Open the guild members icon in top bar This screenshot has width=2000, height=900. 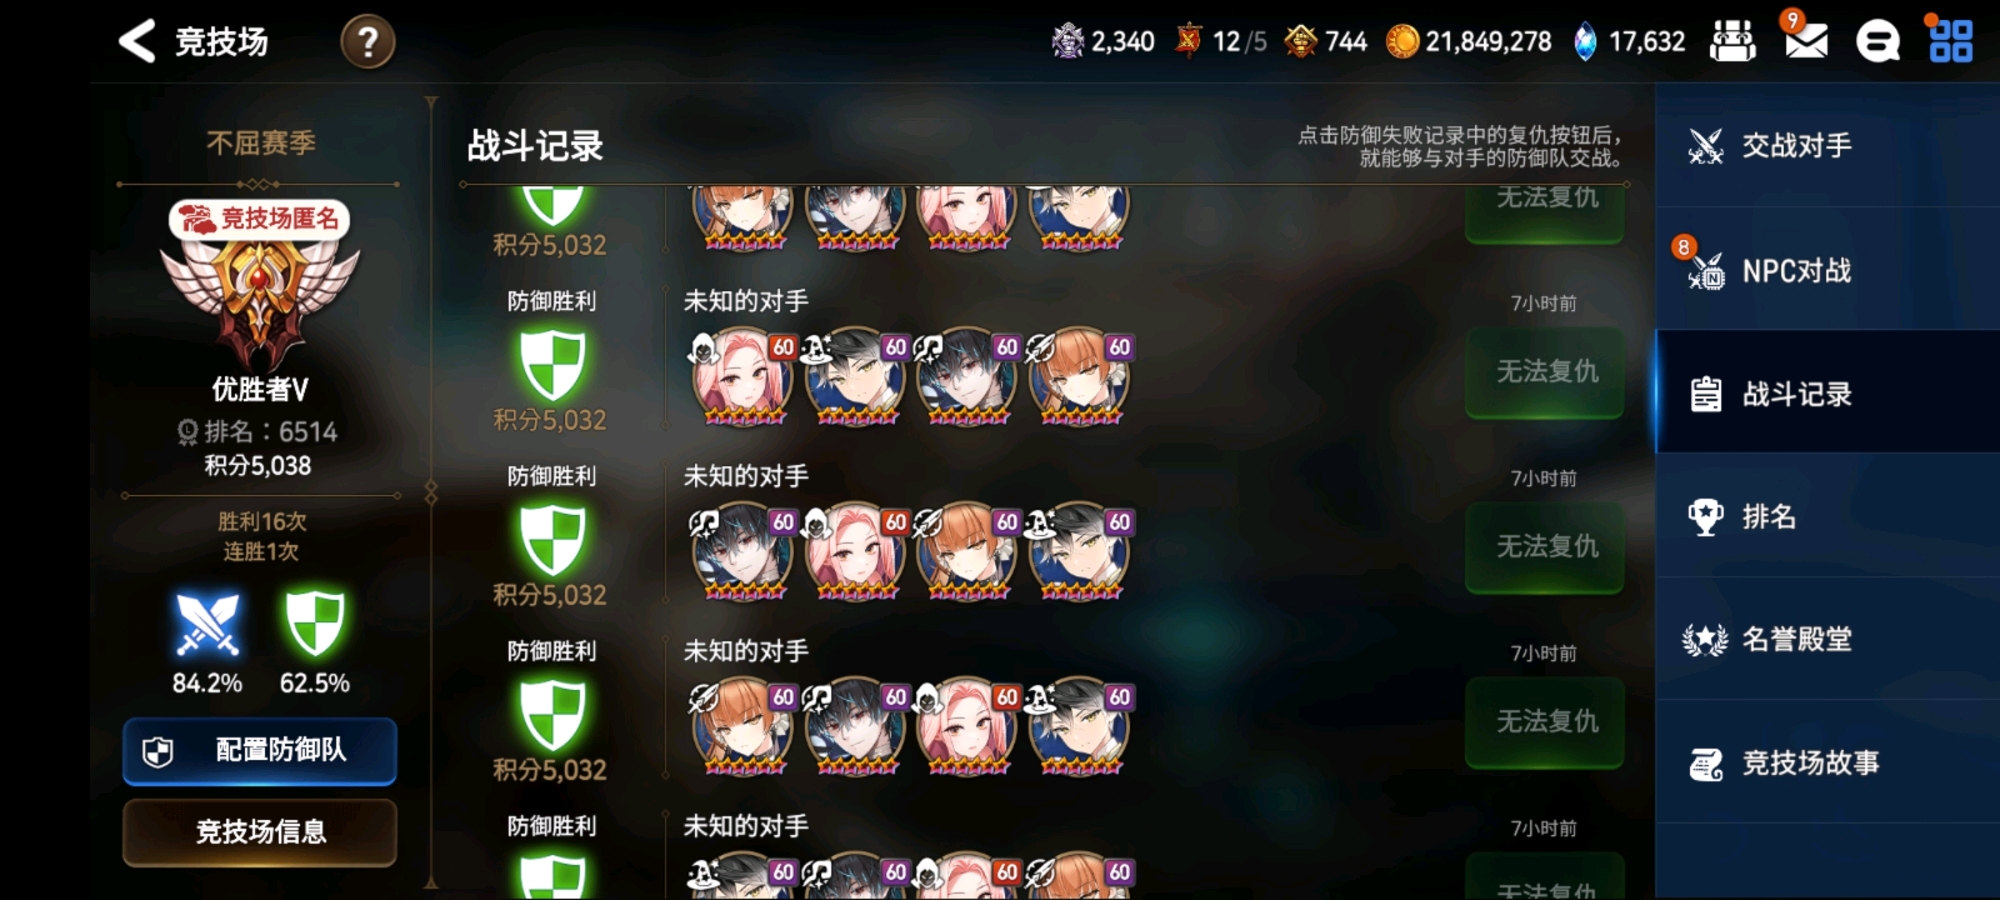(1733, 42)
